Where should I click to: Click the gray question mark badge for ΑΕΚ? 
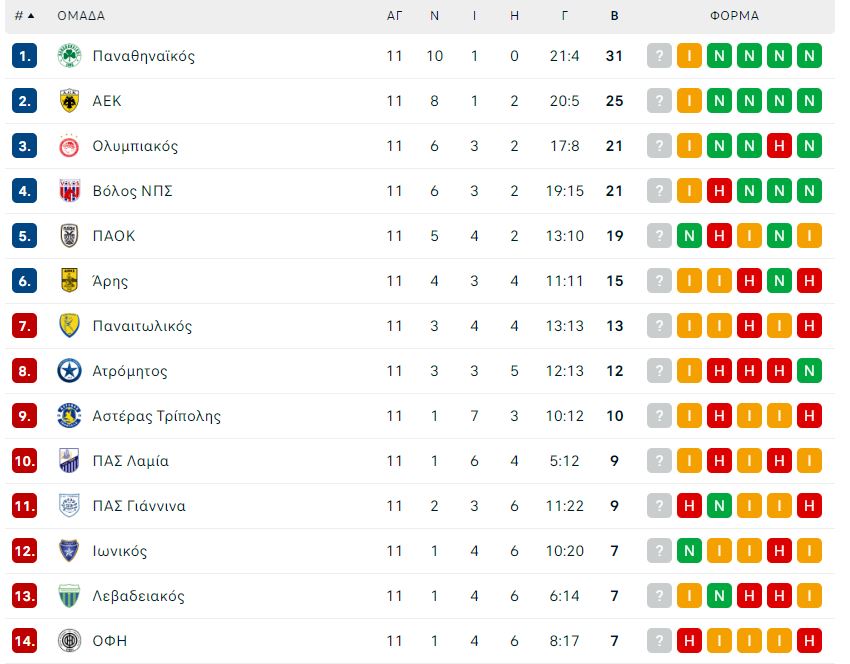(x=659, y=101)
